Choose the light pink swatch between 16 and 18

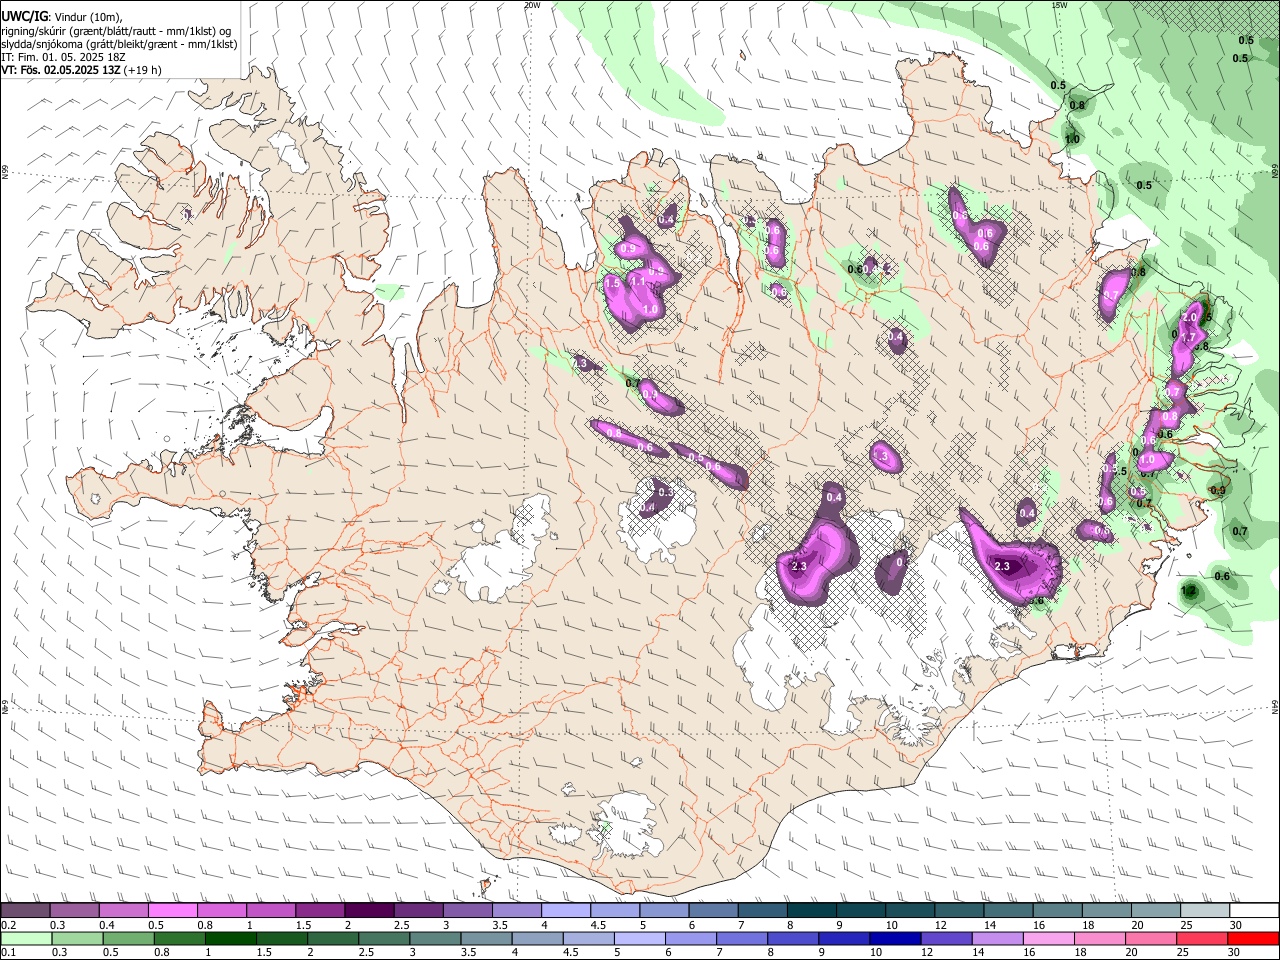(1047, 938)
